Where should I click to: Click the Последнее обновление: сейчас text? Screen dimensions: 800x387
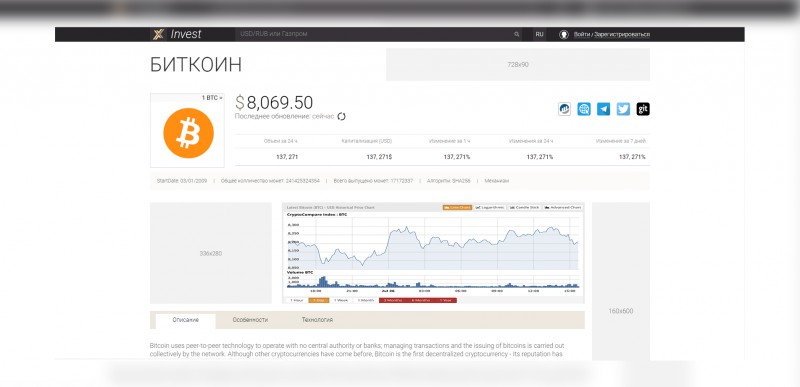tap(284, 116)
